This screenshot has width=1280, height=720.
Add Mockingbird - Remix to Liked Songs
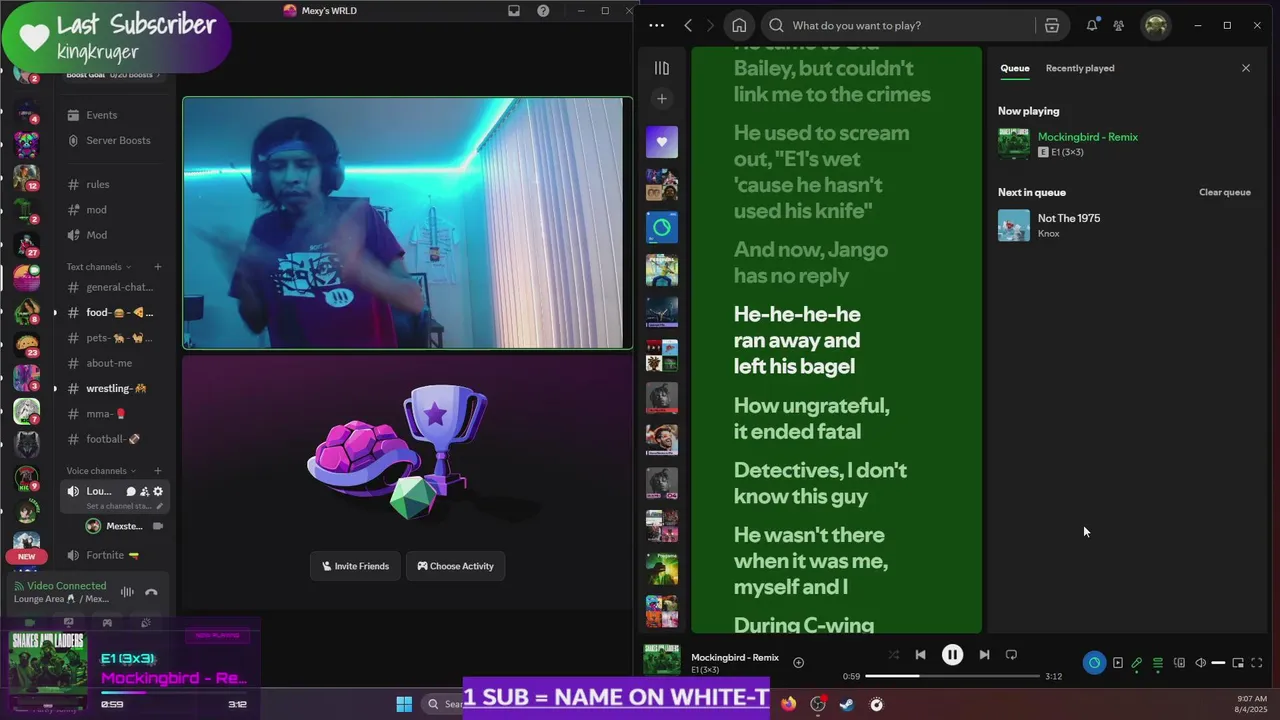(x=798, y=662)
